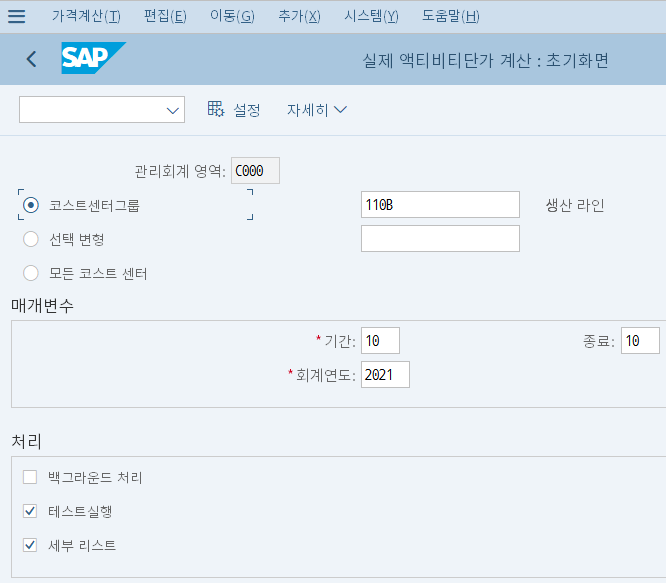
Task: Click the 회계연도 label
Action: coord(325,375)
